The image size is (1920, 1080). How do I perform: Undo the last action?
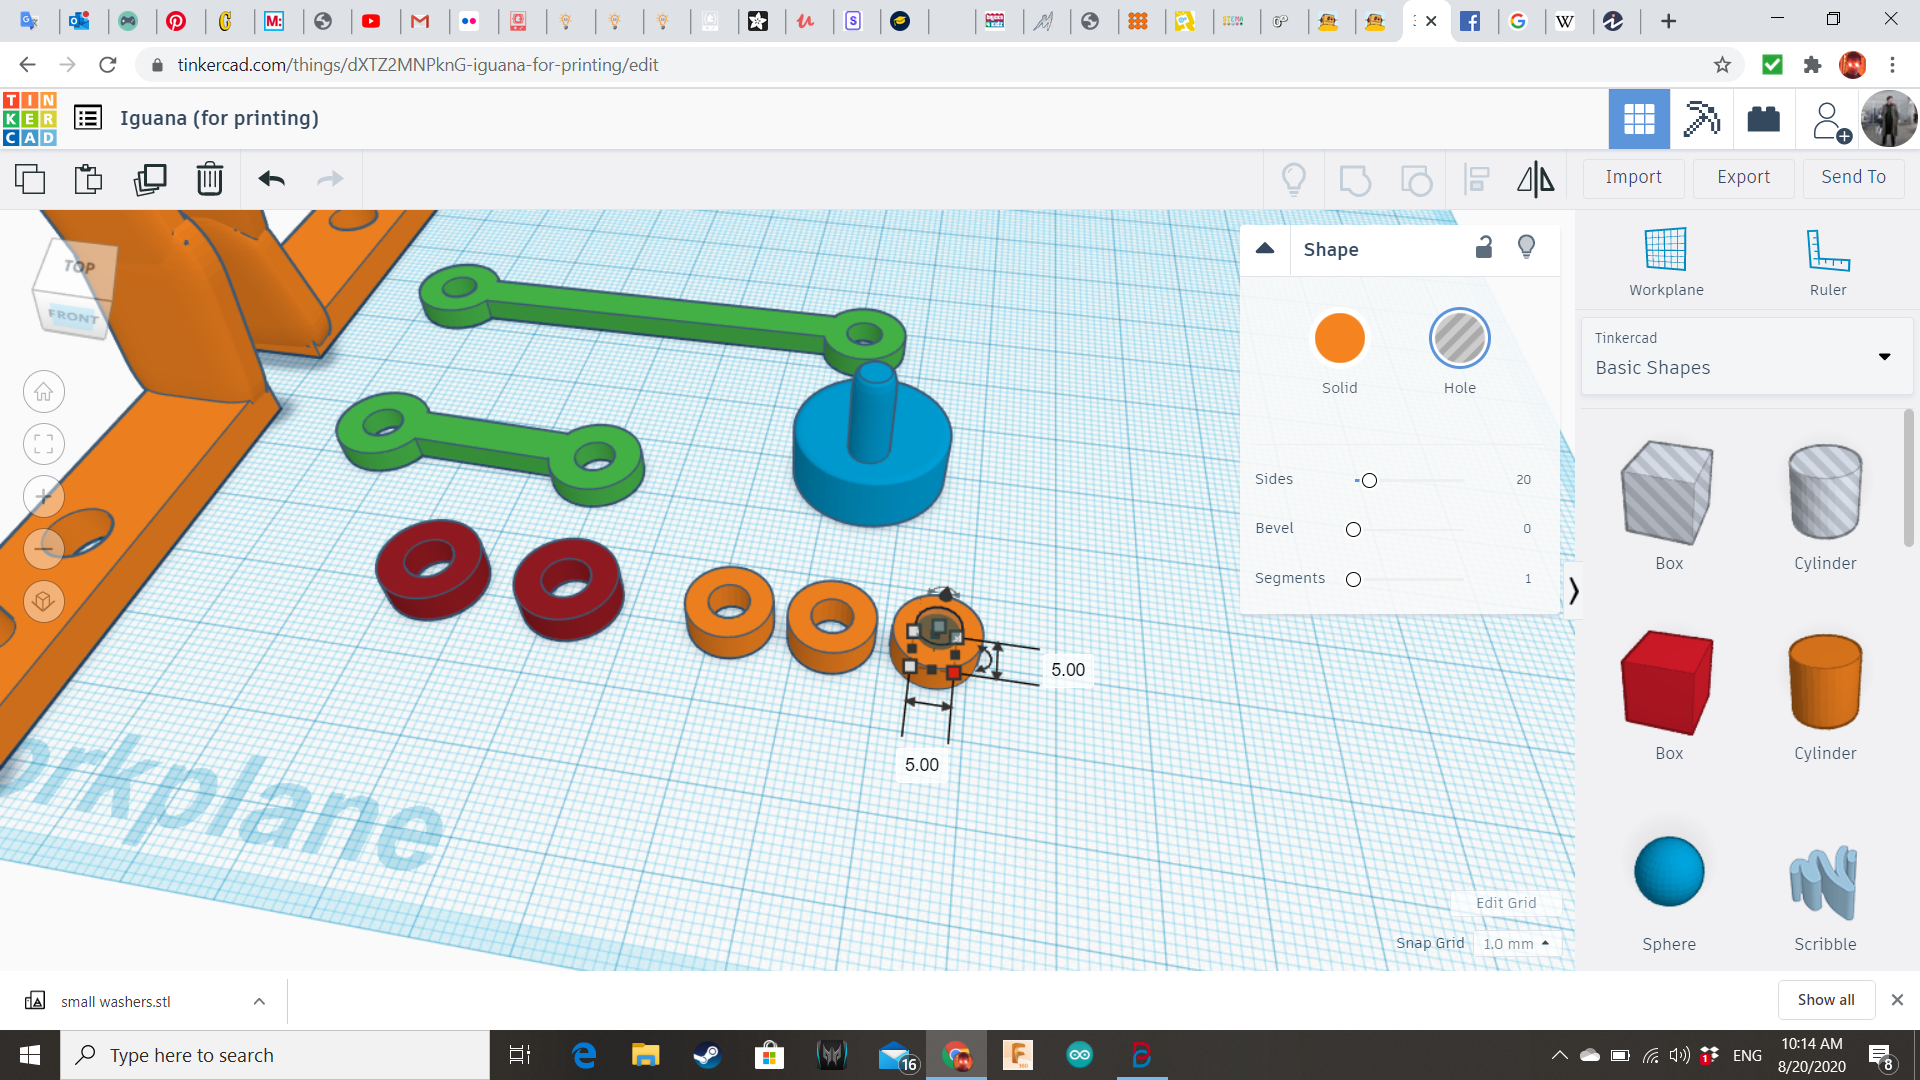272,179
